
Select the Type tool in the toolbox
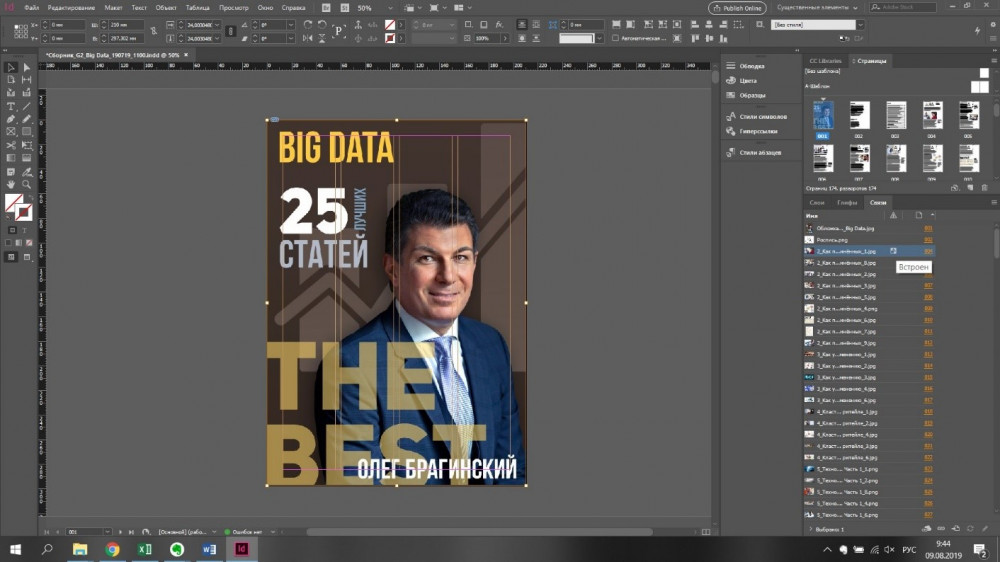coord(11,106)
